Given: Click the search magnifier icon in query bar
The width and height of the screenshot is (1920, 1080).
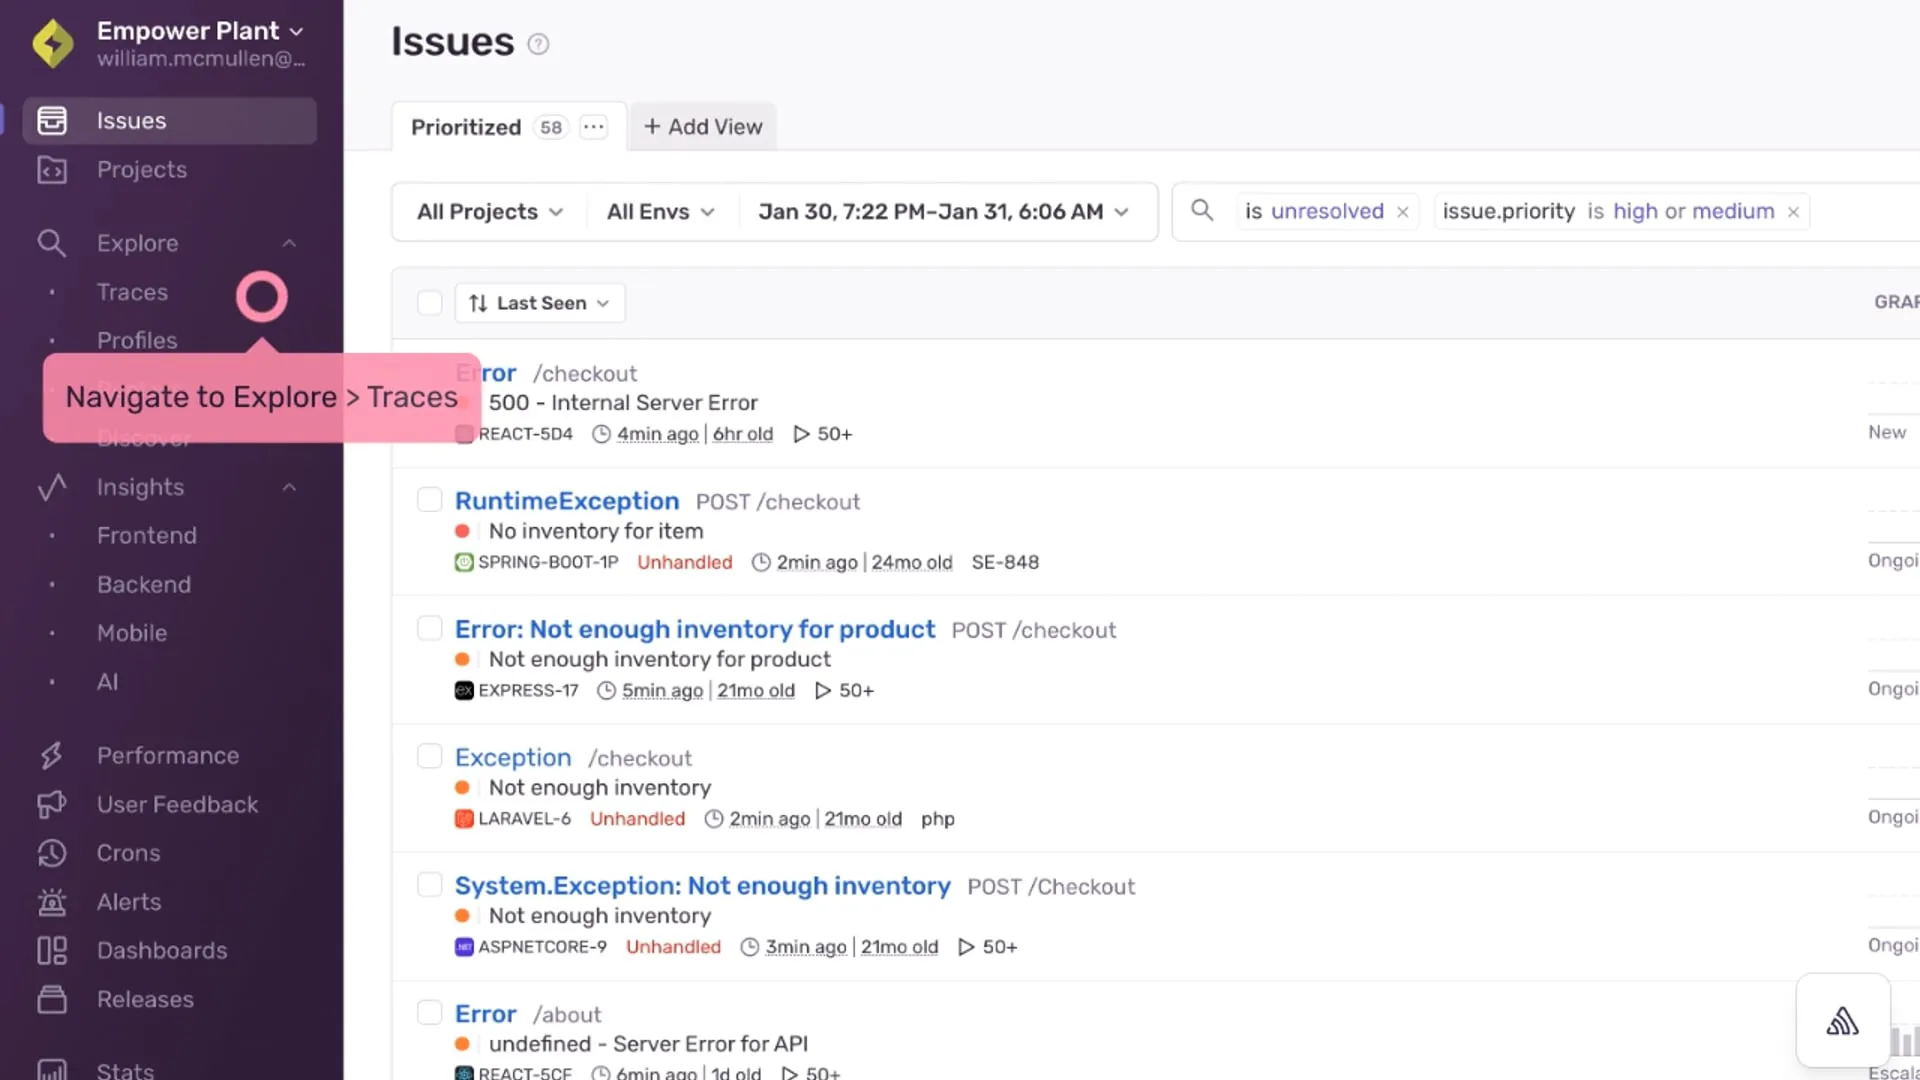Looking at the screenshot, I should (x=1202, y=211).
